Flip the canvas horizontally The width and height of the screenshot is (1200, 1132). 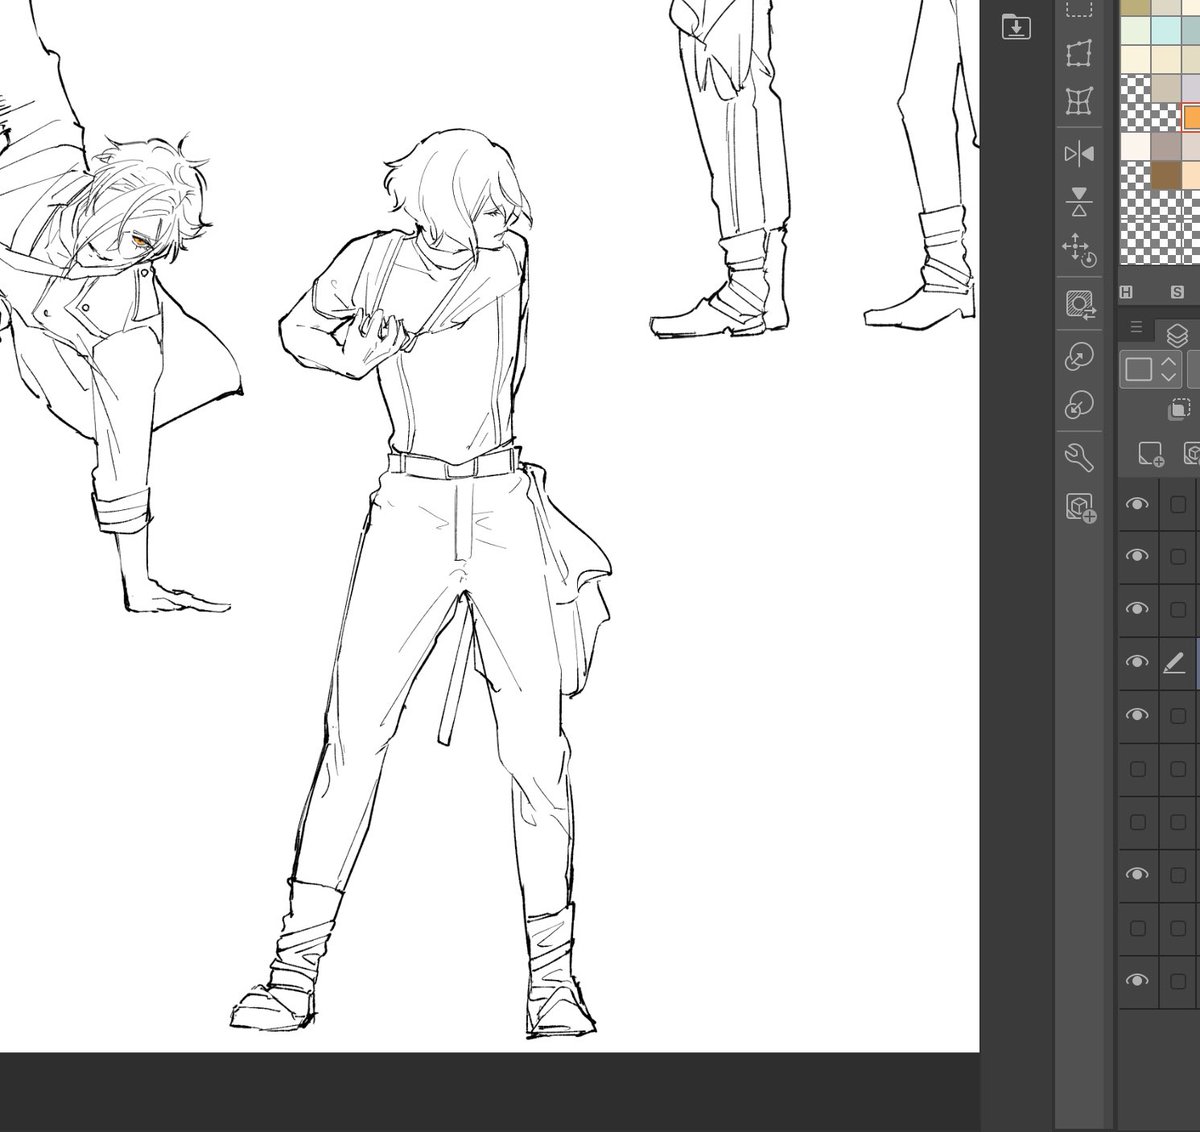pyautogui.click(x=1078, y=154)
